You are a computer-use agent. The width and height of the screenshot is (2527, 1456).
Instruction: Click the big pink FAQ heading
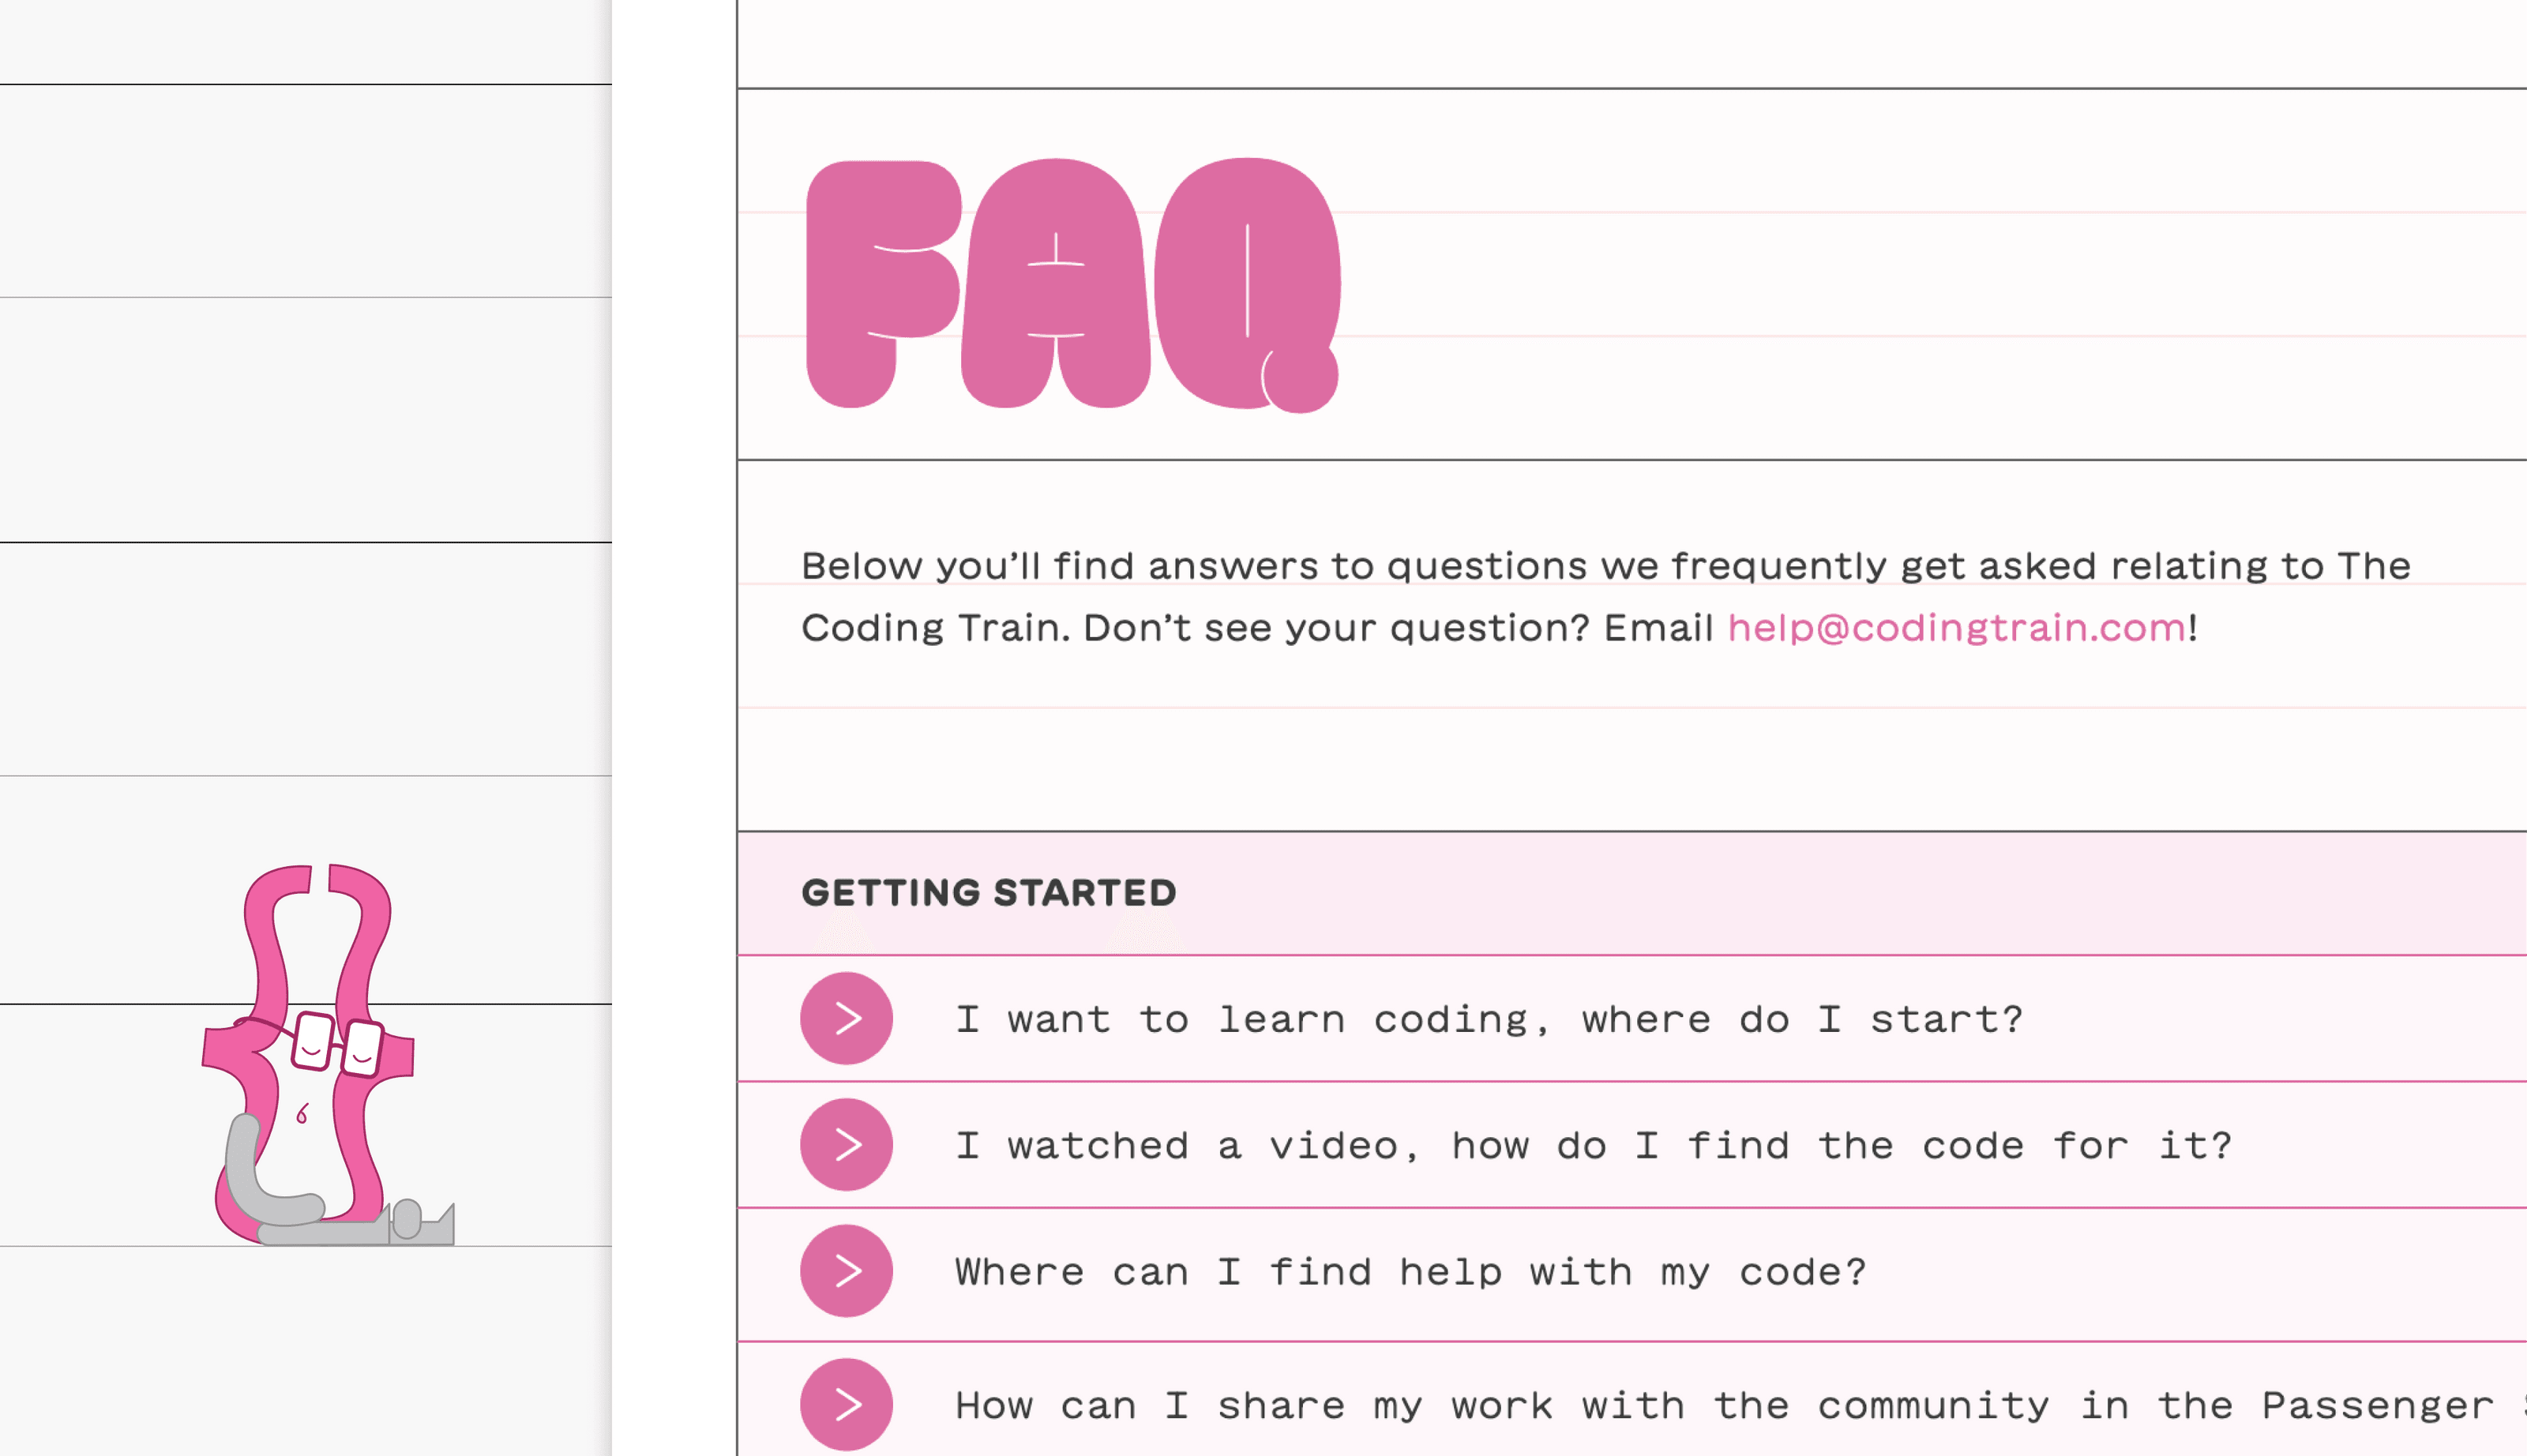[x=1073, y=284]
